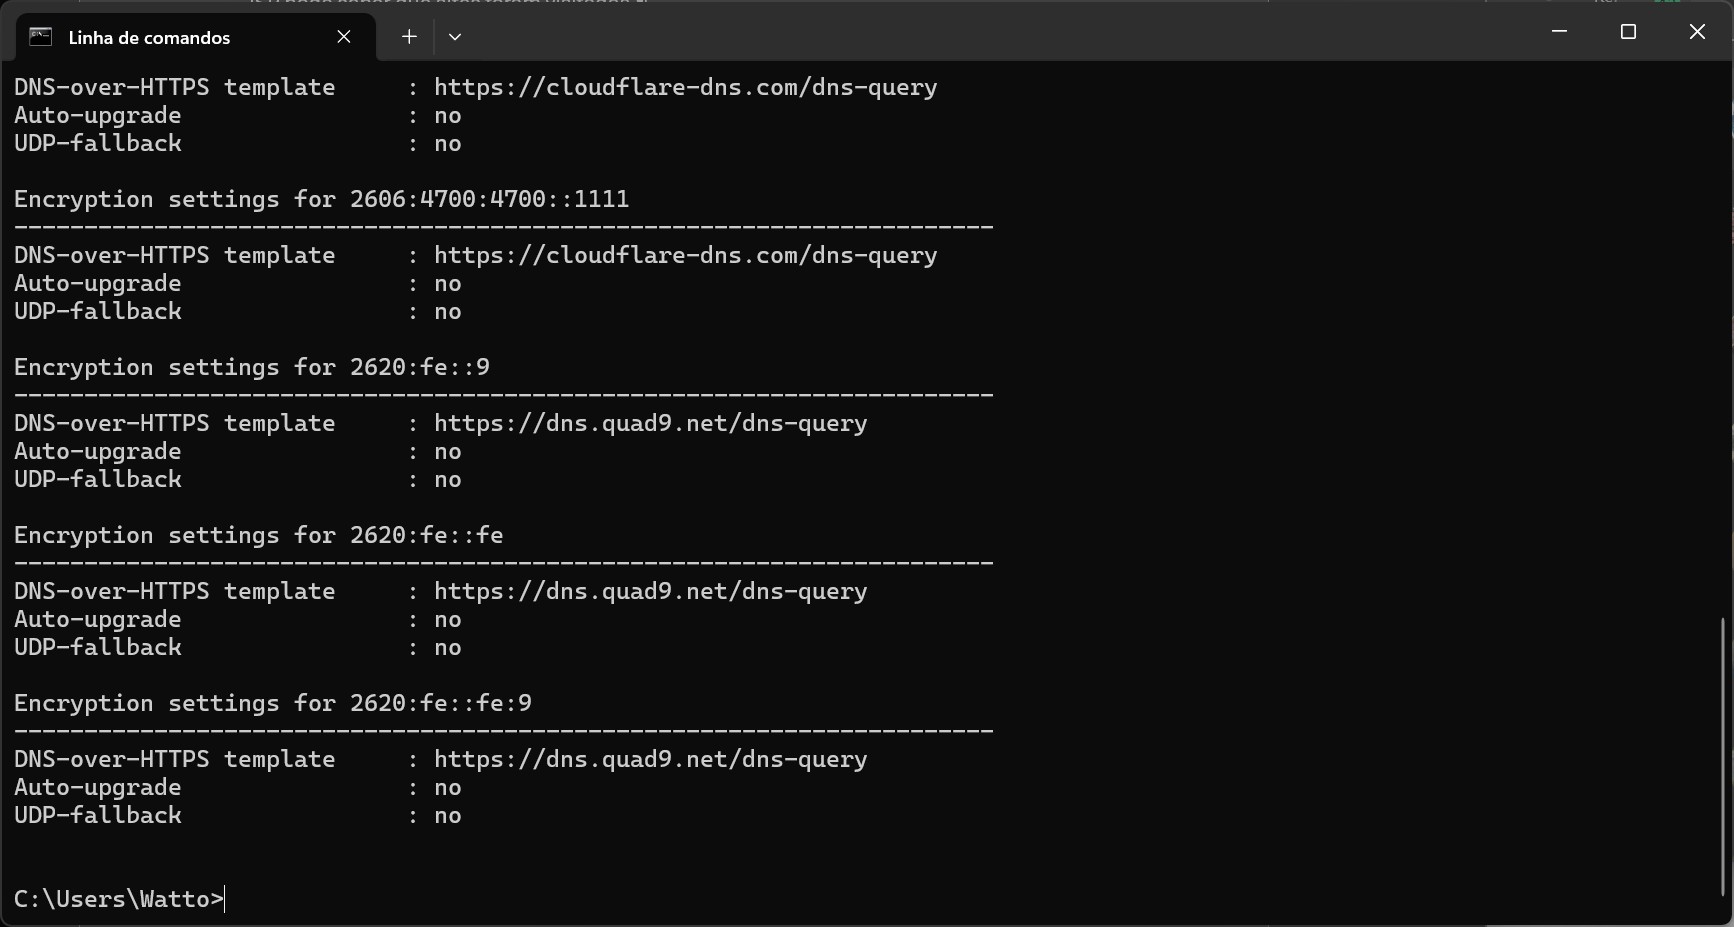Click the quad9 URL under the 2620:fe::fe:9 section
Viewport: 1734px width, 927px height.
(650, 759)
